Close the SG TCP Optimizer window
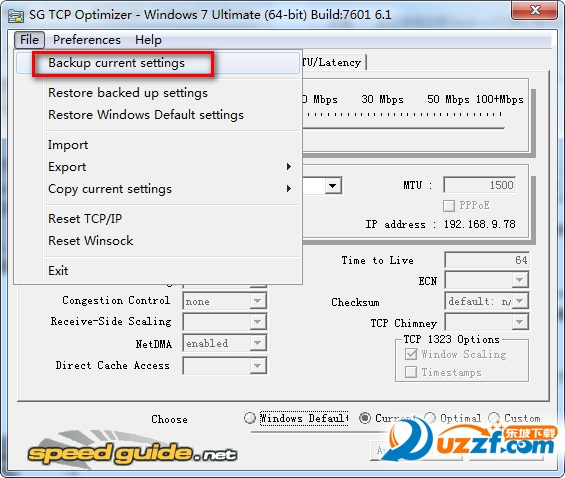This screenshot has width=565, height=478. [534, 11]
